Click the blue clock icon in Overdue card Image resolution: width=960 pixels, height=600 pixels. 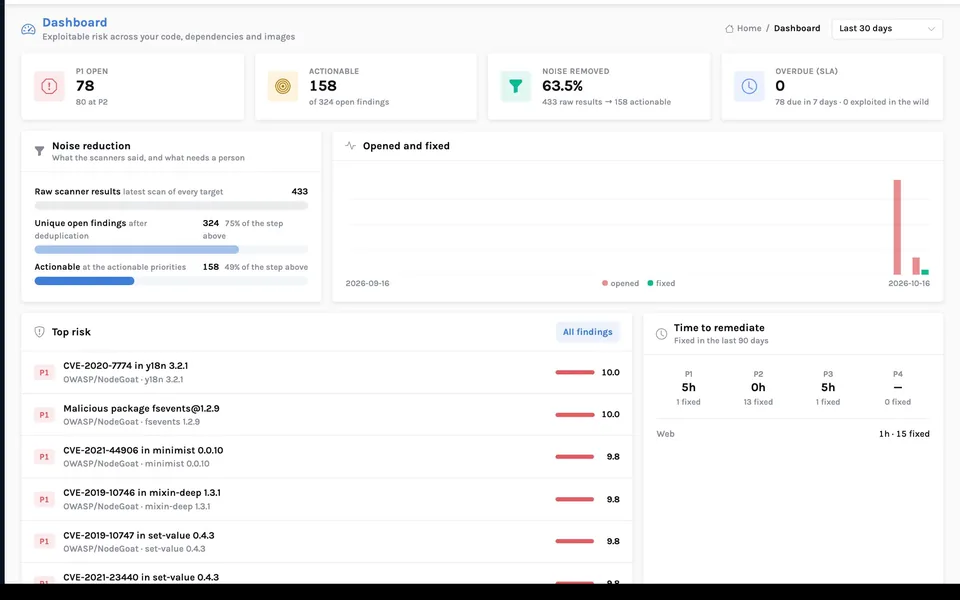749,86
